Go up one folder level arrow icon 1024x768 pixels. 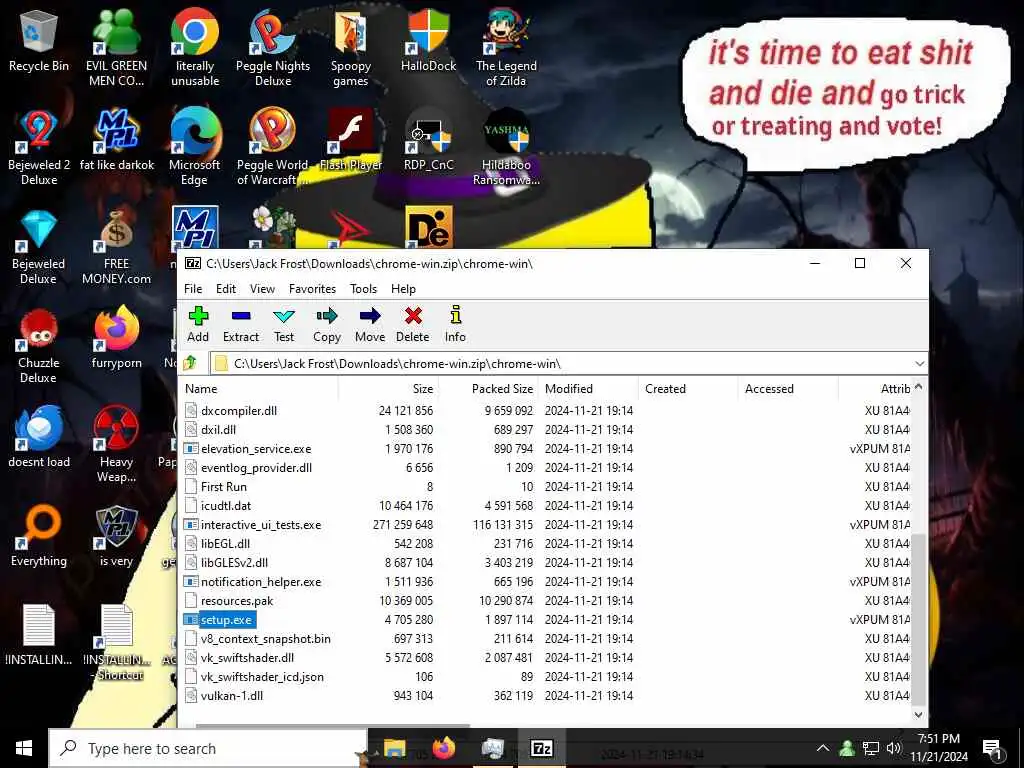(190, 363)
